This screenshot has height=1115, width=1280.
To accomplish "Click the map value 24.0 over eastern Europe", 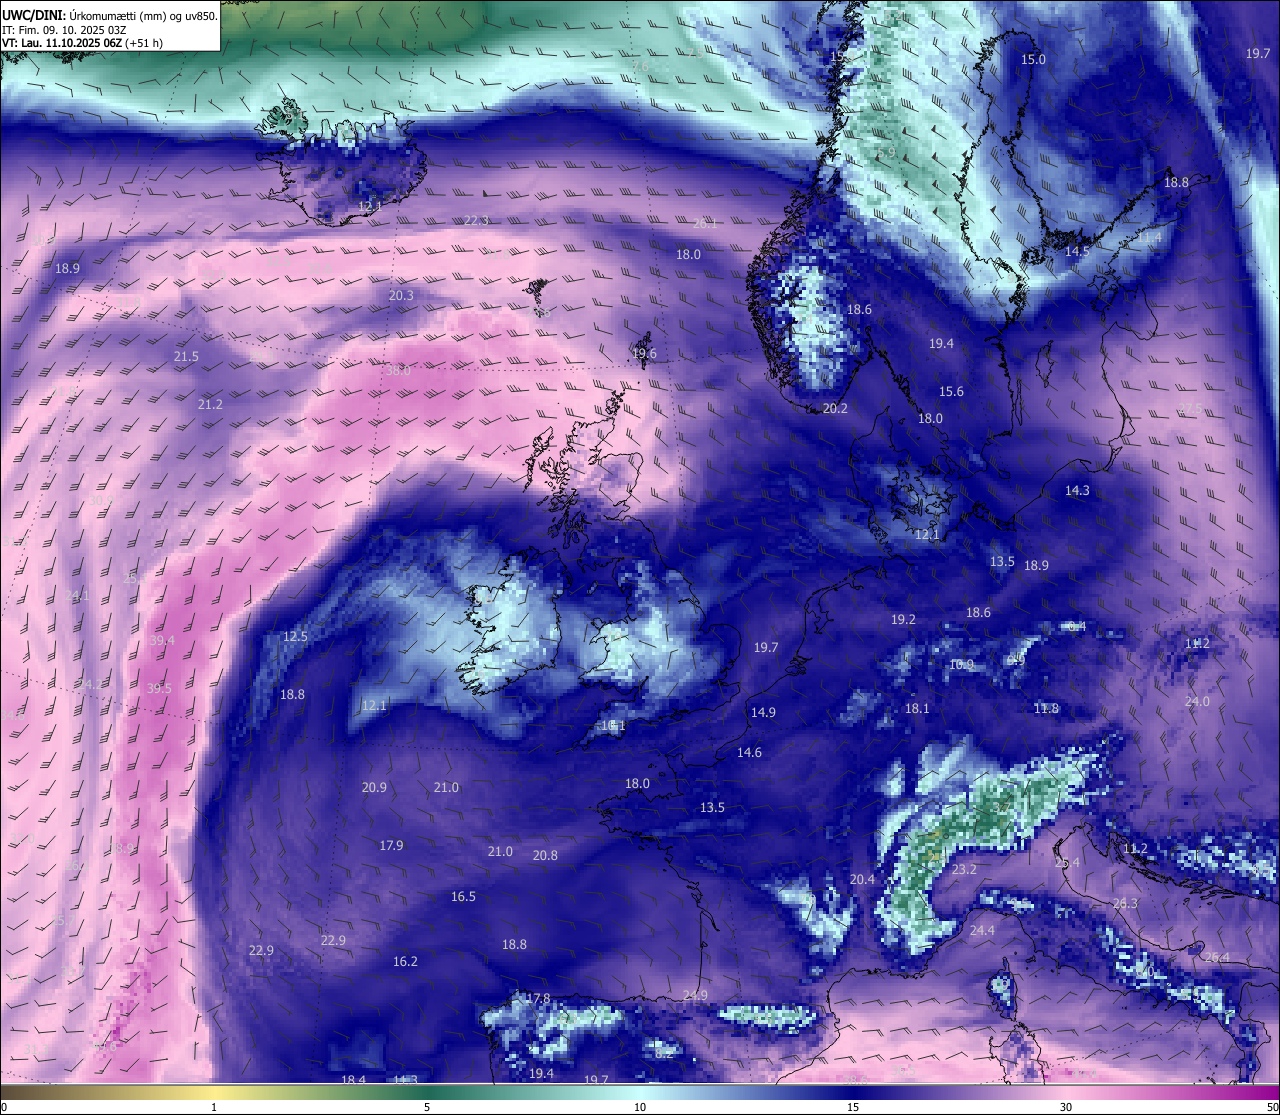I will [1197, 702].
